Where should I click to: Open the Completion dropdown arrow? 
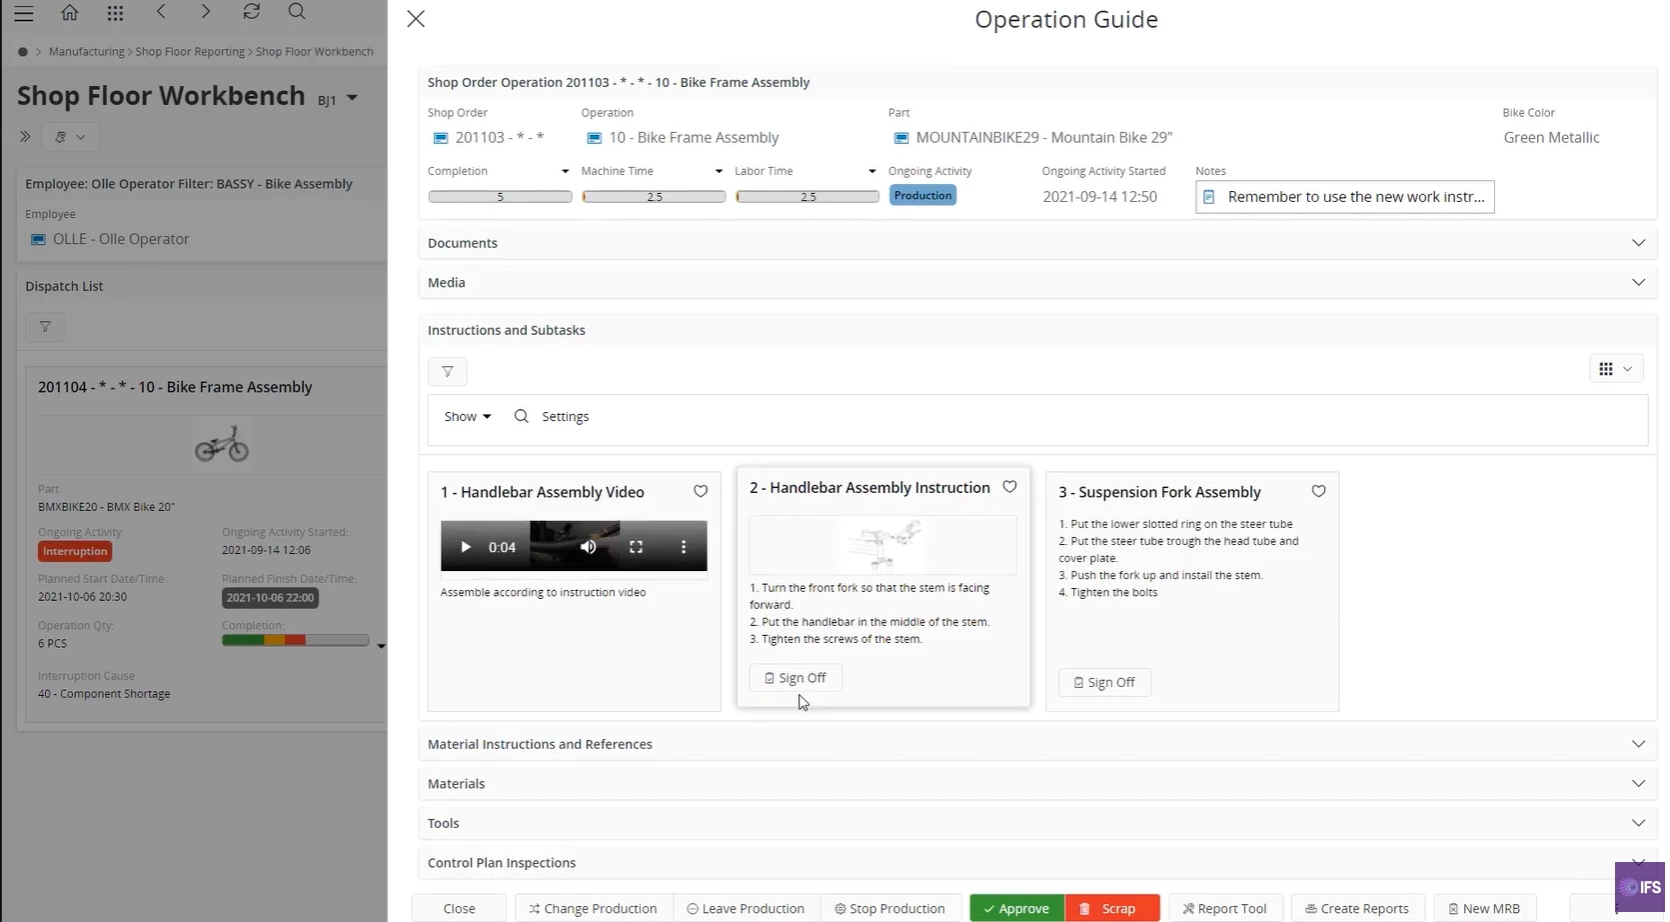click(565, 172)
